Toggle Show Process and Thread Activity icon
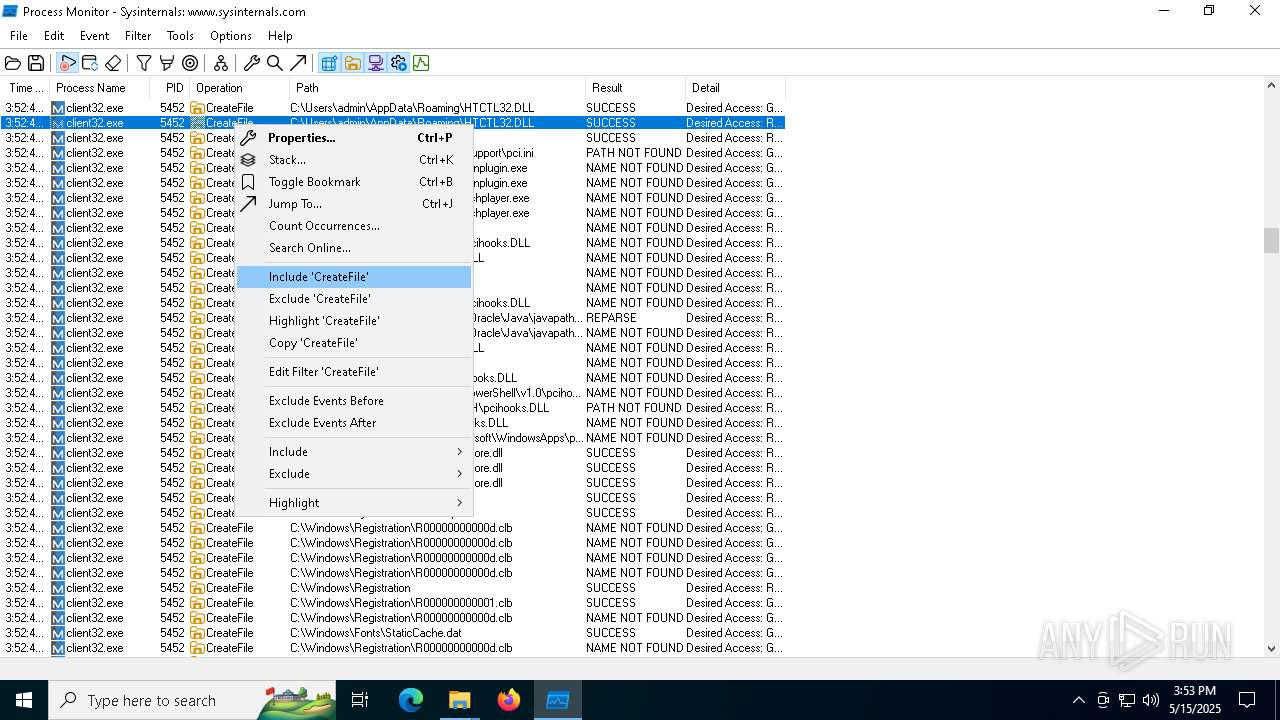 pyautogui.click(x=398, y=63)
